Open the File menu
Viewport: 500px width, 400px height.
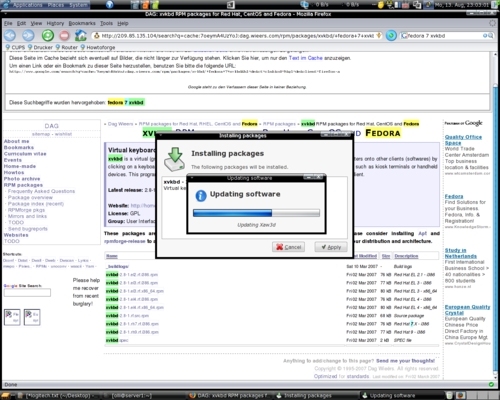tap(8, 23)
